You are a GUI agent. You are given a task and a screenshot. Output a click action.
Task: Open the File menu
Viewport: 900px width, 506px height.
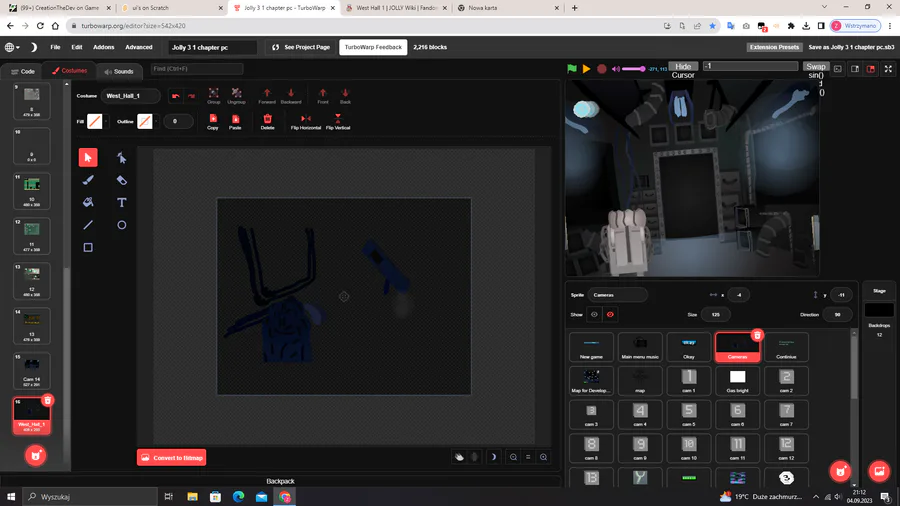coord(55,47)
